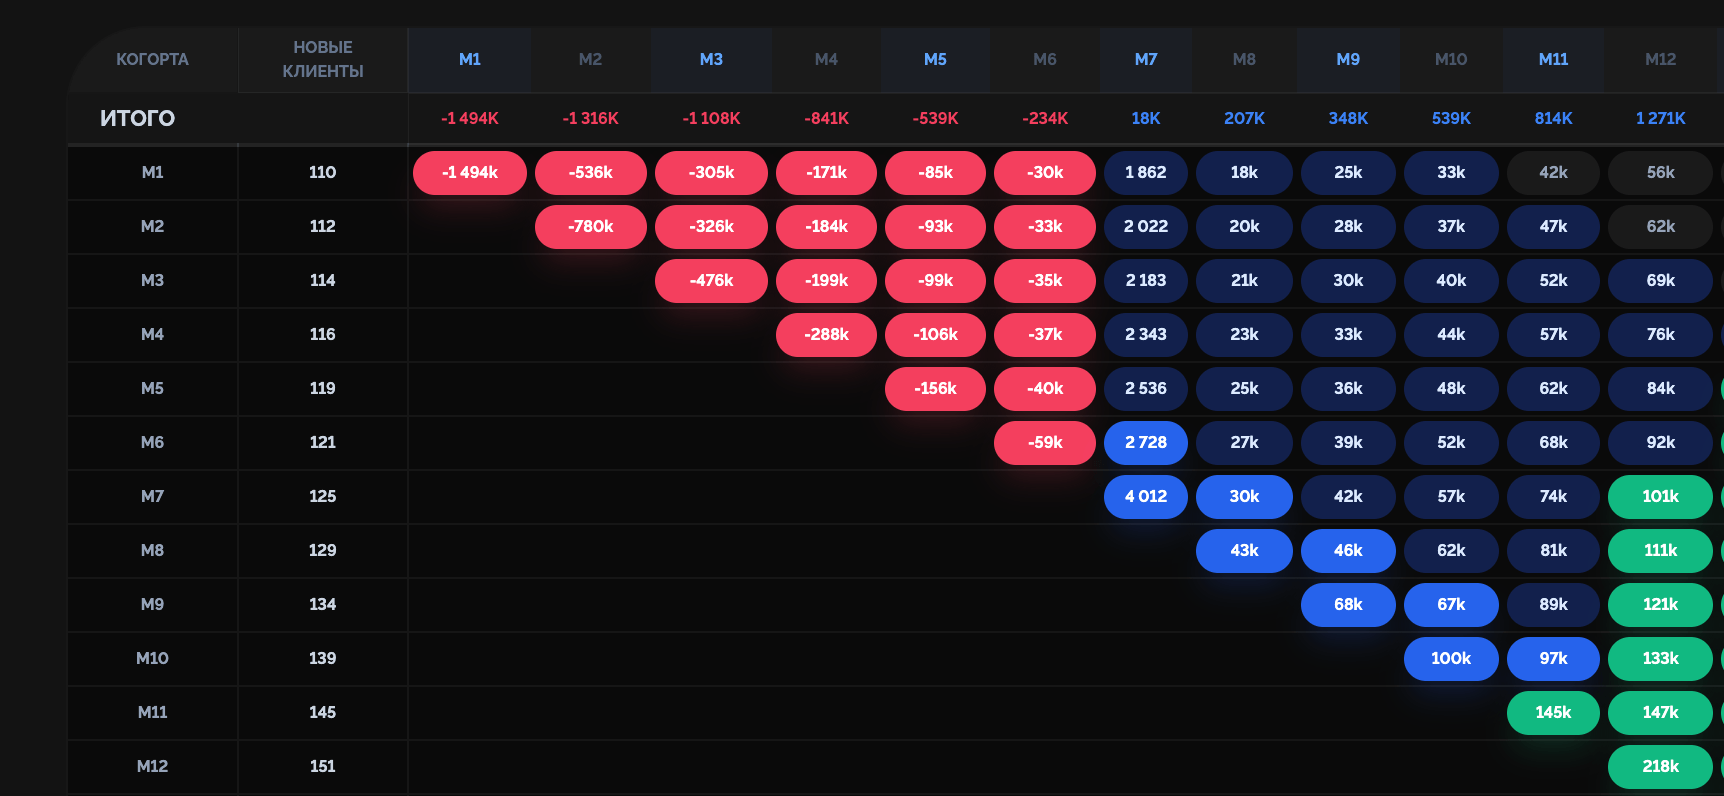Click the bright blue 4 012 cell
The width and height of the screenshot is (1724, 796).
pos(1145,497)
